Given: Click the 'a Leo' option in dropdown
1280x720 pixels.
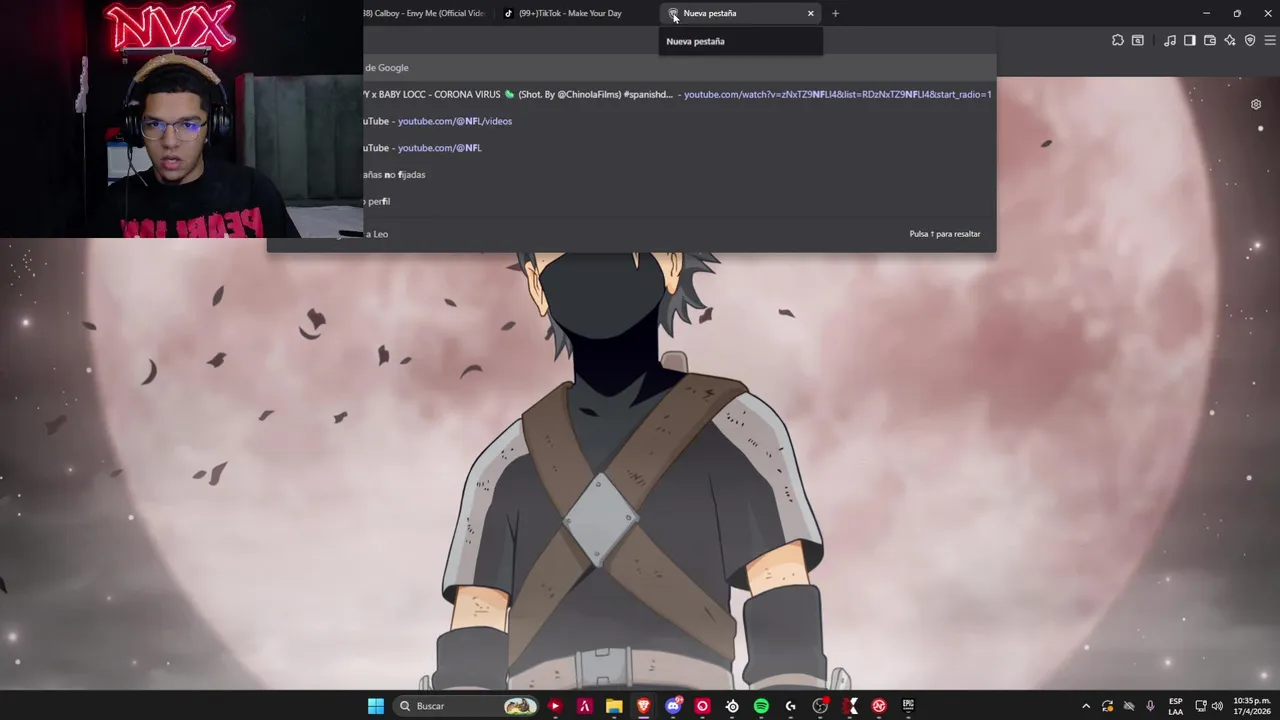Looking at the screenshot, I should pyautogui.click(x=376, y=234).
